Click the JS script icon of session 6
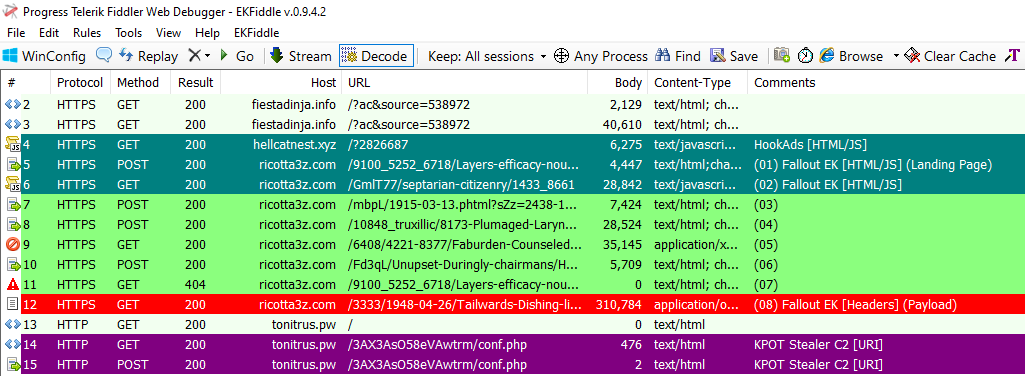This screenshot has width=1025, height=376. [12, 184]
